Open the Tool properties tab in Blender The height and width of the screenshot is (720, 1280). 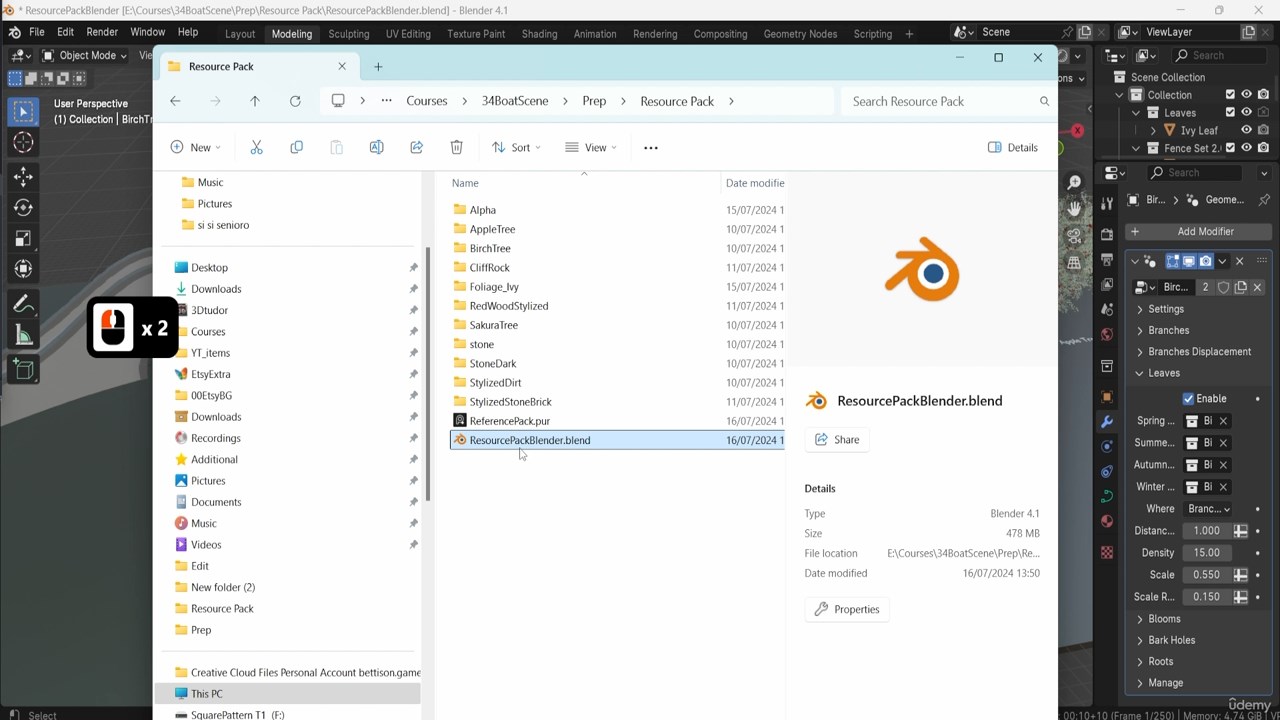click(x=1106, y=203)
